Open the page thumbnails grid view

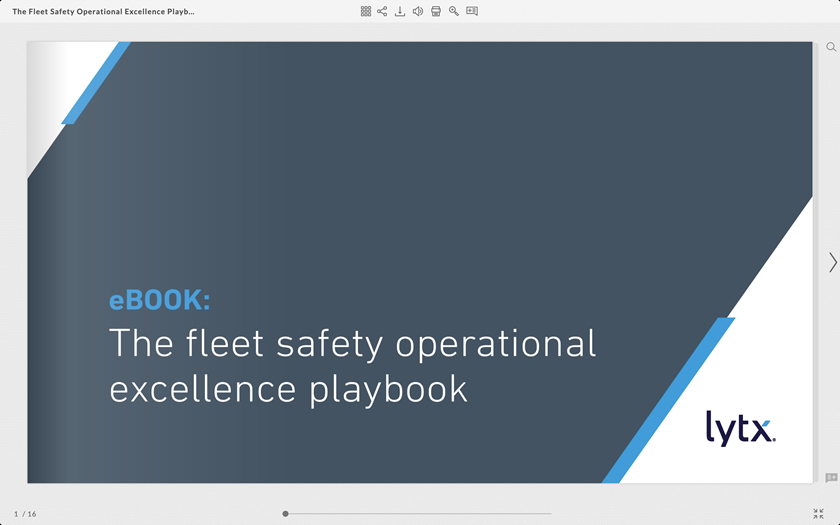(x=366, y=11)
